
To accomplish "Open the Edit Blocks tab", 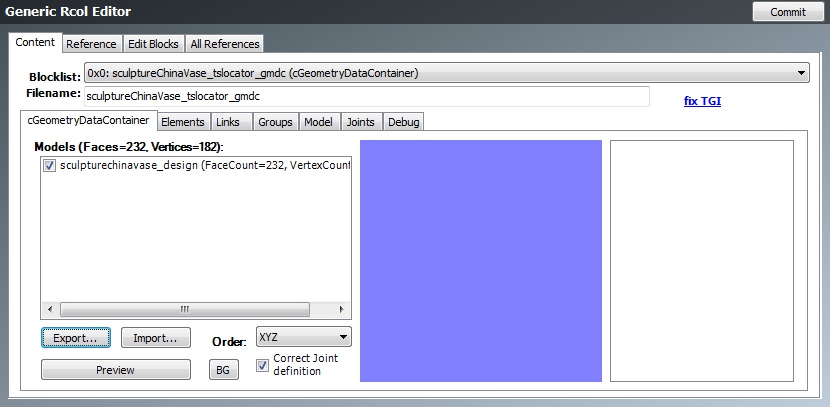I will [x=153, y=44].
